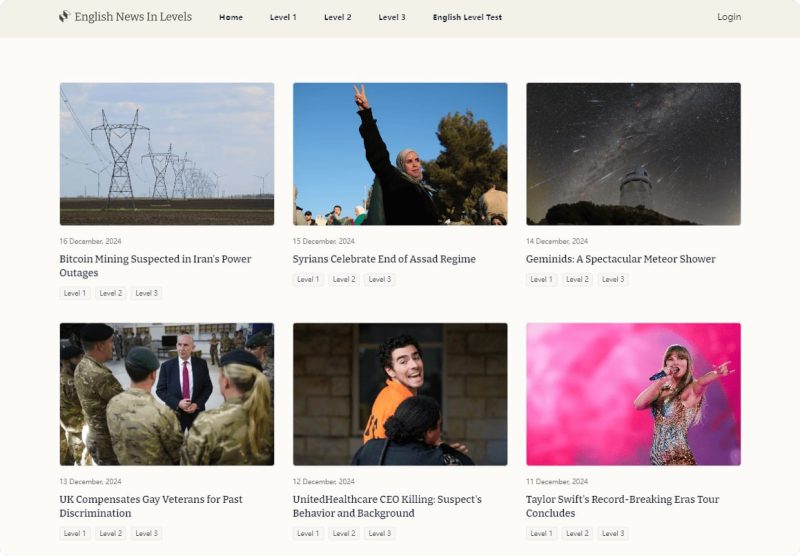Pick Level 2 tag under Geminids article
This screenshot has height=556, width=800.
[577, 280]
